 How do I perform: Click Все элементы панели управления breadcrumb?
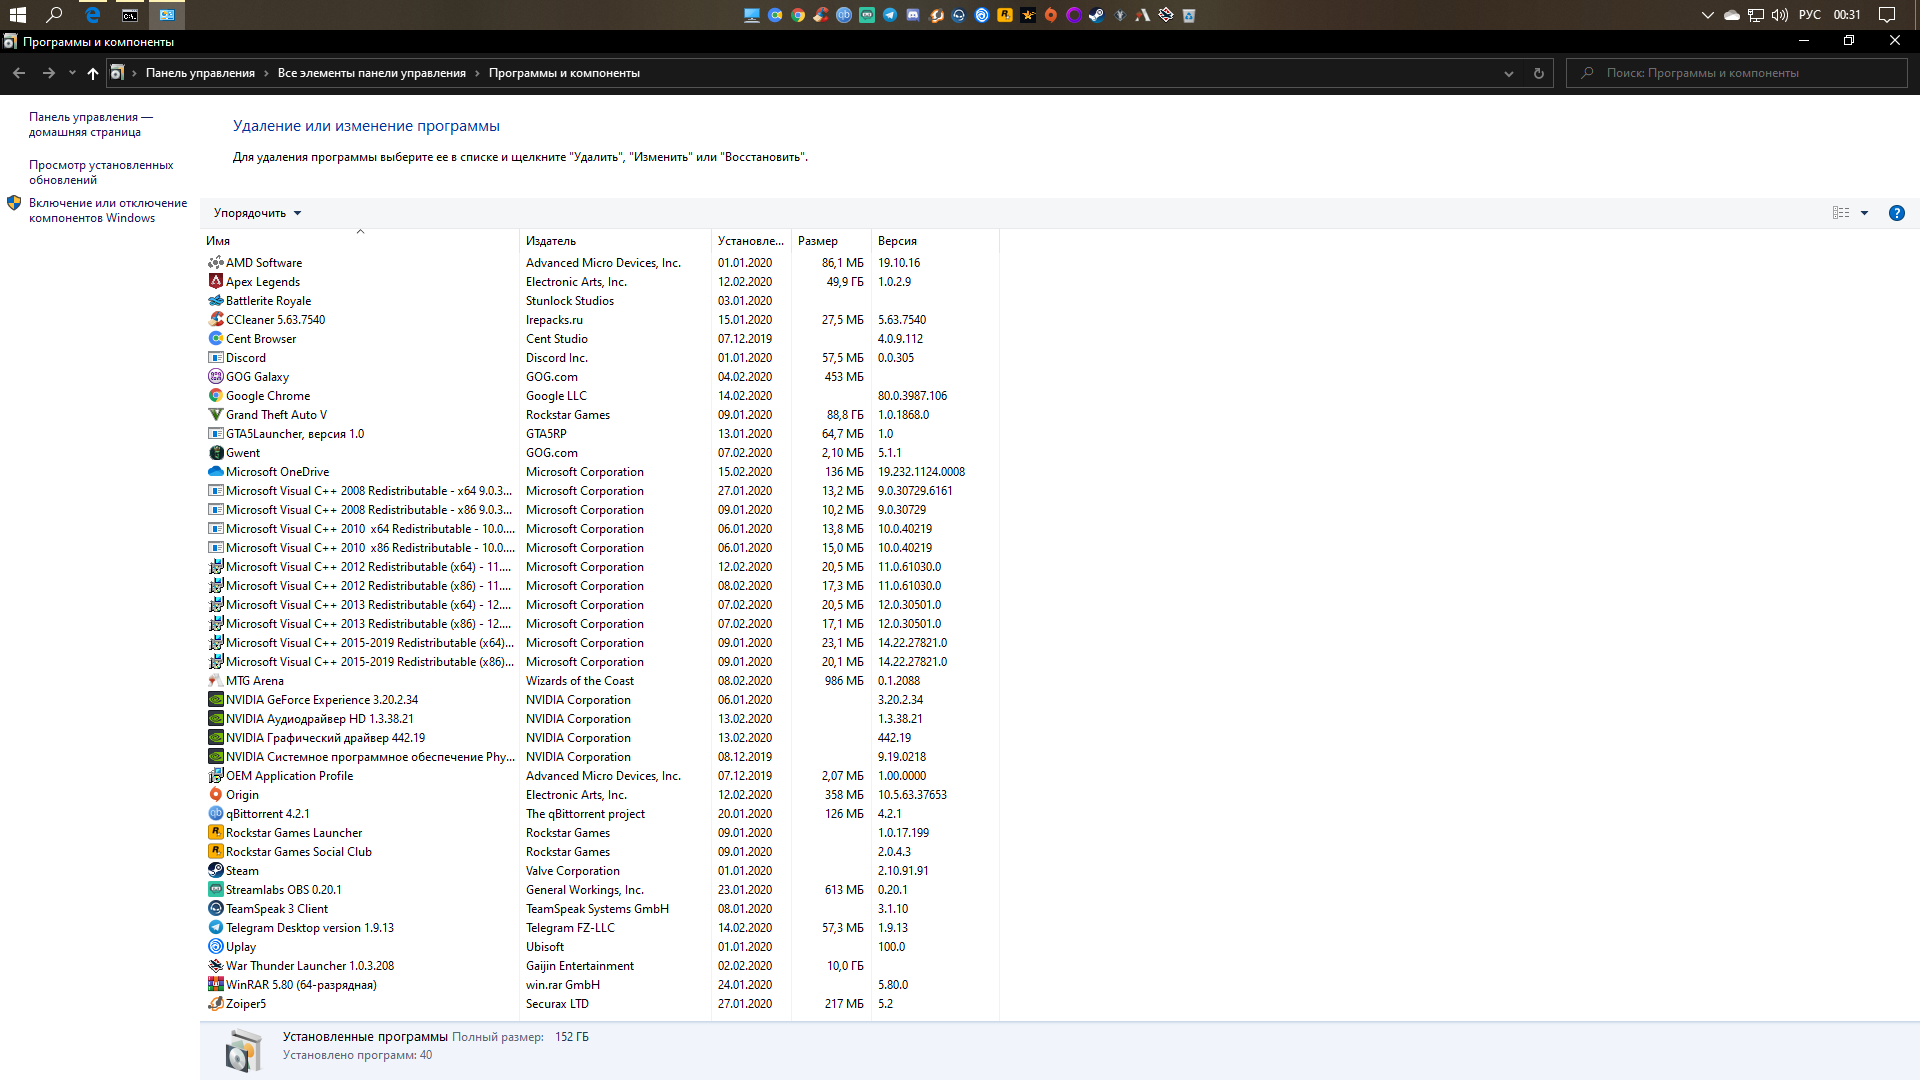tap(372, 73)
